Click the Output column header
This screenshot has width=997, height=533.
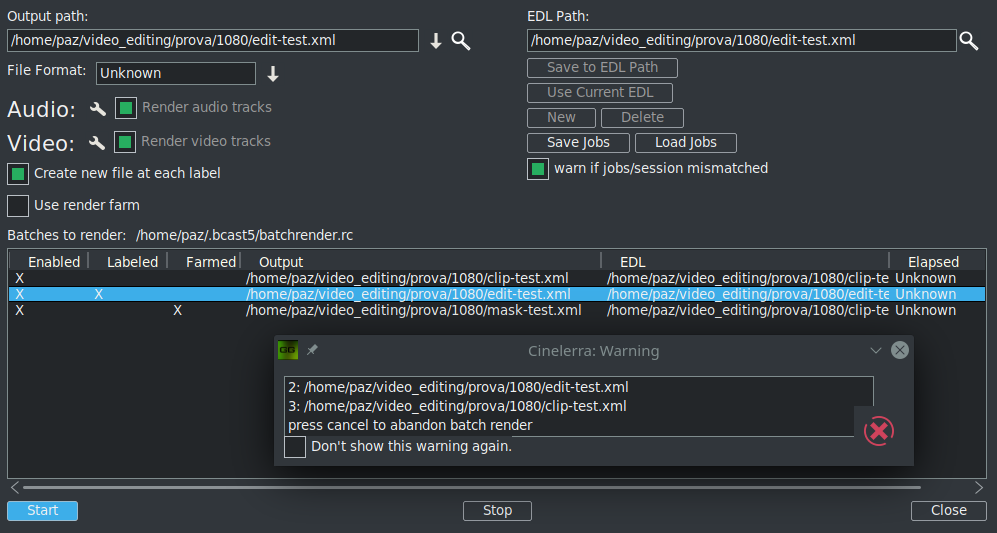(280, 262)
